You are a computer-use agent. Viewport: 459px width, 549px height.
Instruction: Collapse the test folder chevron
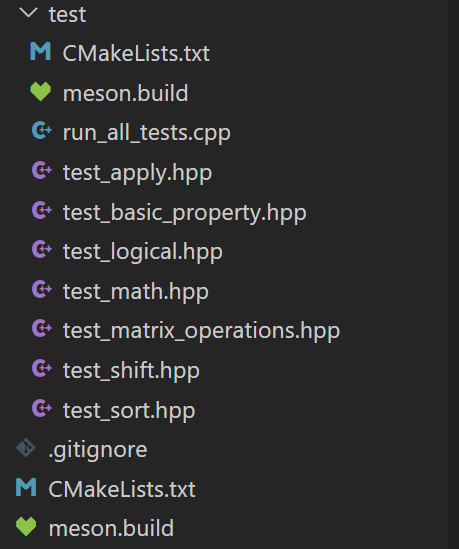pos(28,13)
